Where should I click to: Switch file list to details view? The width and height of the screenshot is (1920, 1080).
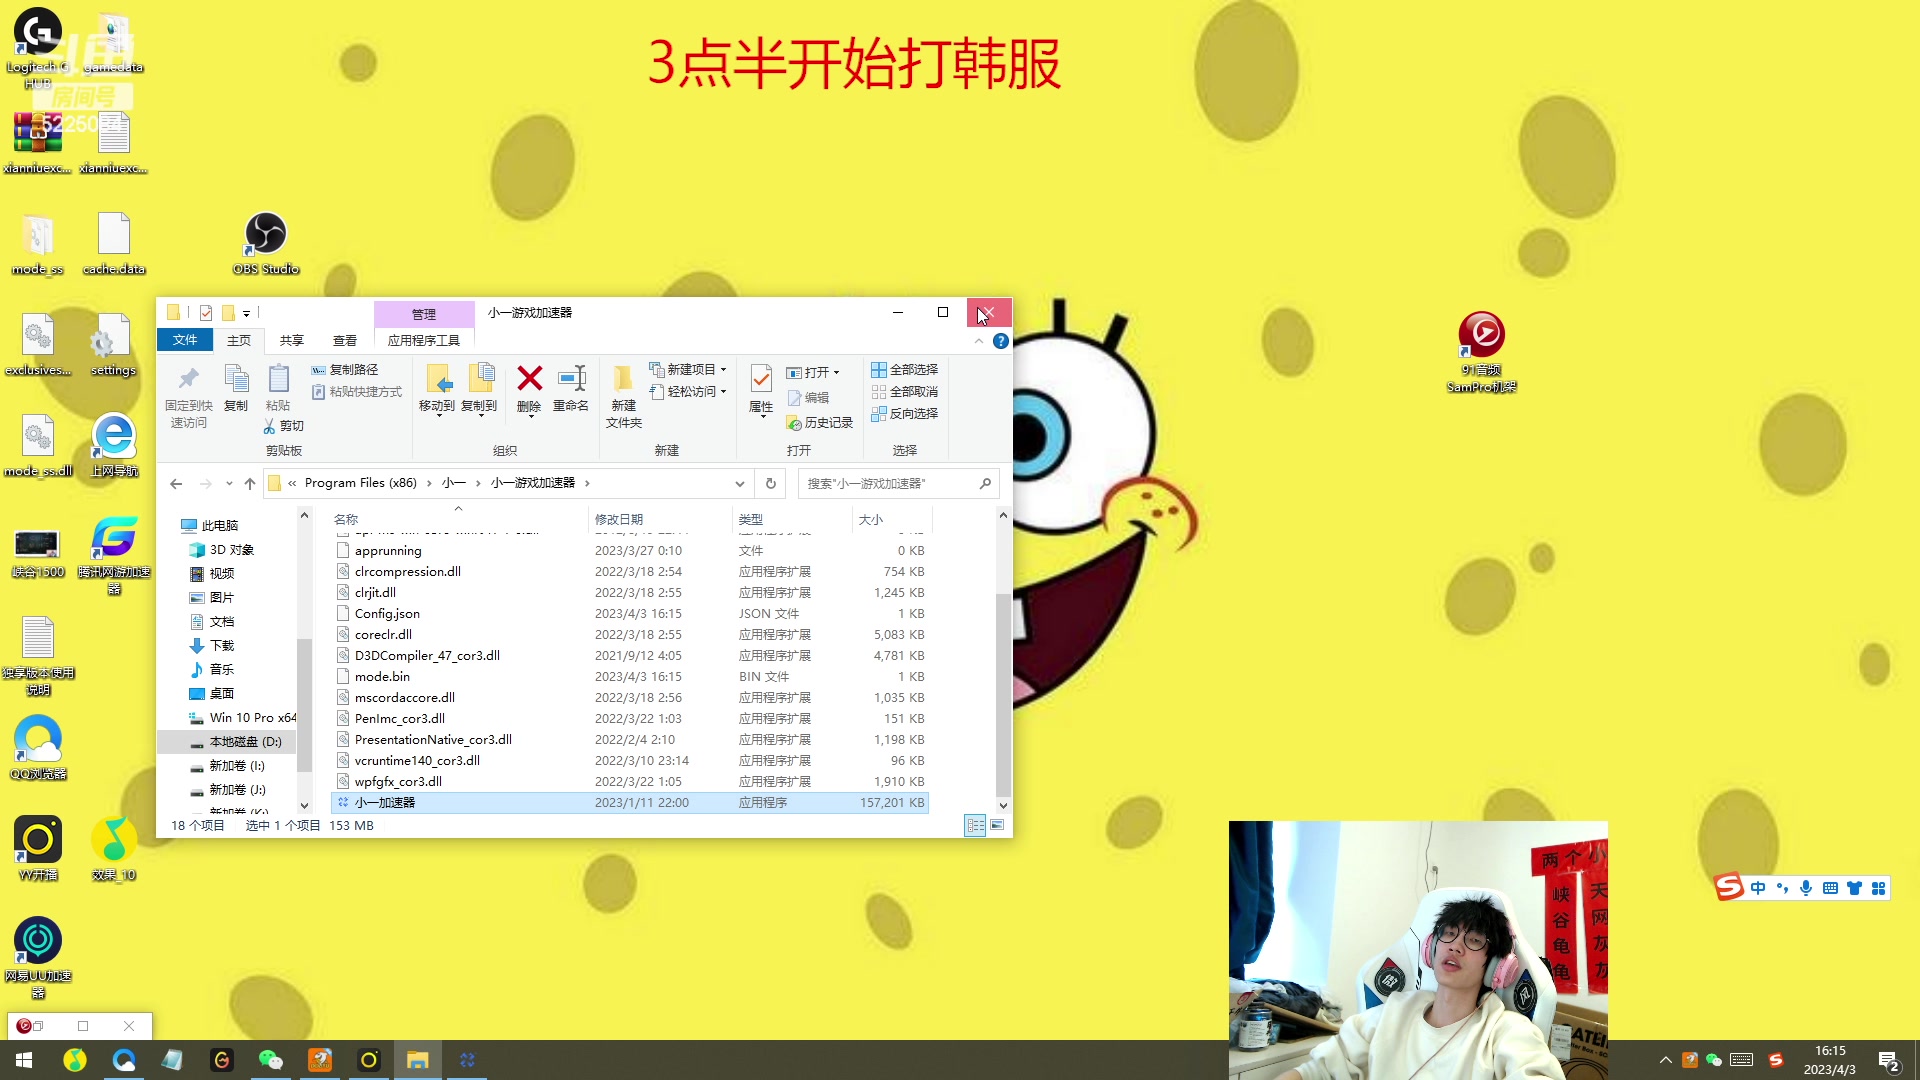pyautogui.click(x=975, y=825)
